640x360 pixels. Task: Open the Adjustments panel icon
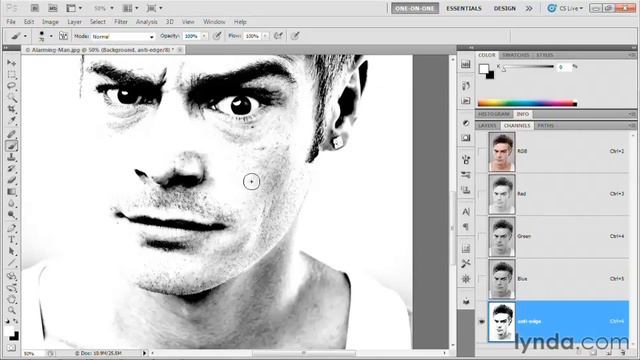tap(466, 123)
